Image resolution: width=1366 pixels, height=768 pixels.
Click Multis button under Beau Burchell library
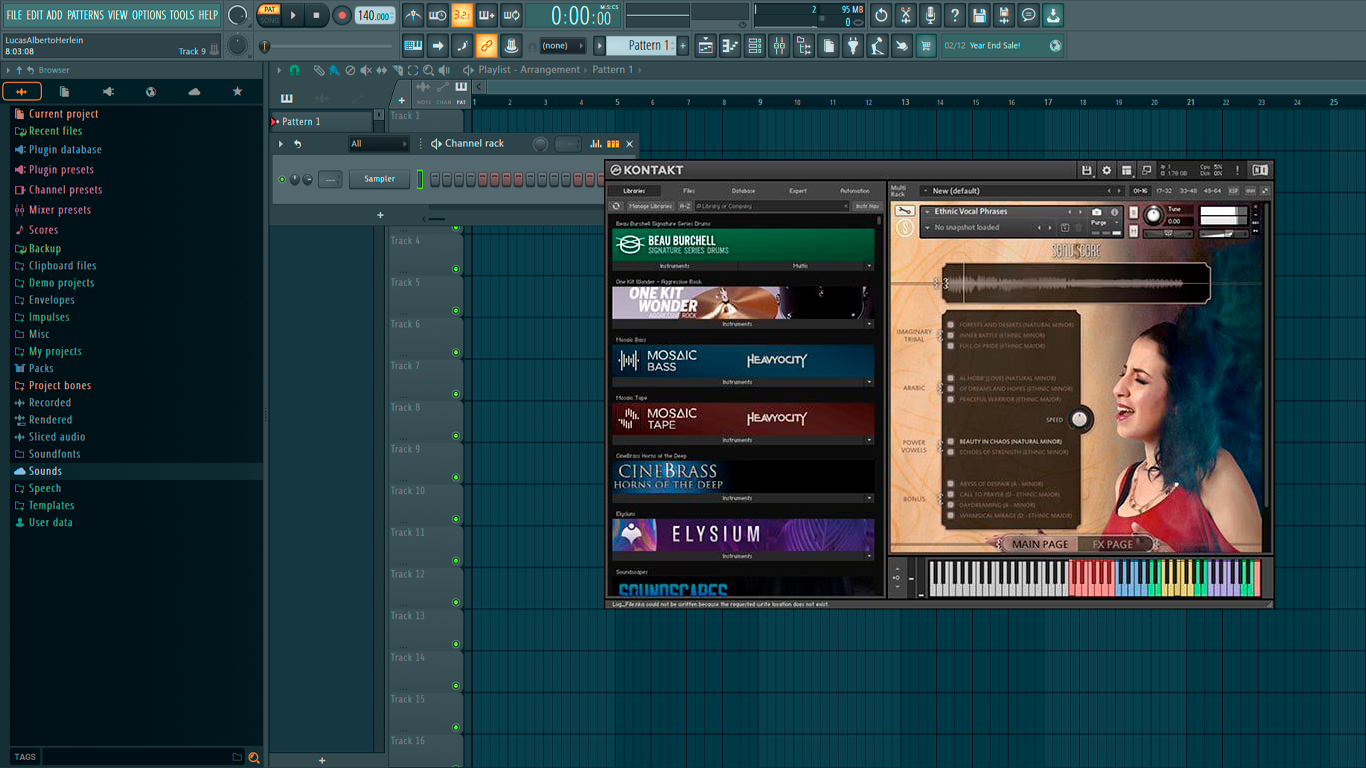[800, 266]
